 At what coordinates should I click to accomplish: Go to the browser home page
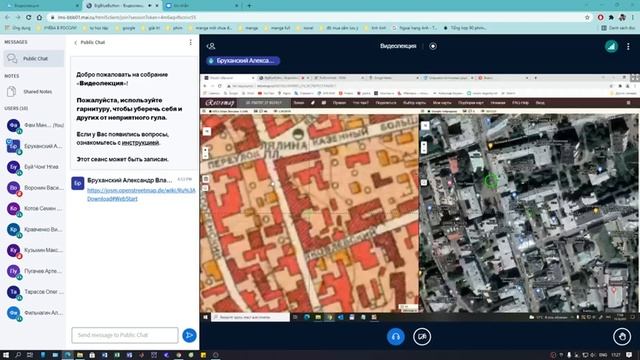pyautogui.click(x=39, y=18)
